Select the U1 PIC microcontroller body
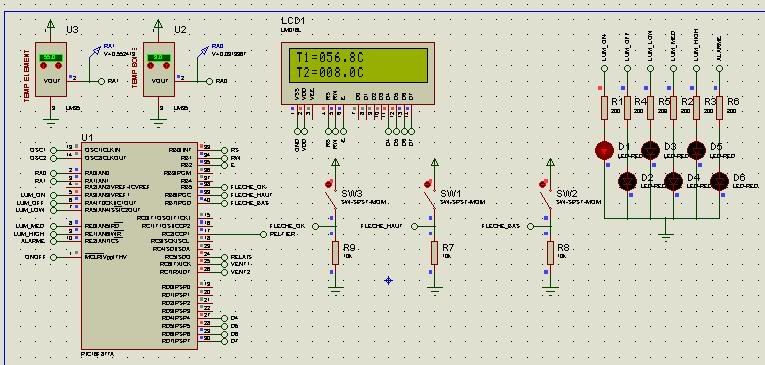This screenshot has width=765, height=365. point(140,246)
